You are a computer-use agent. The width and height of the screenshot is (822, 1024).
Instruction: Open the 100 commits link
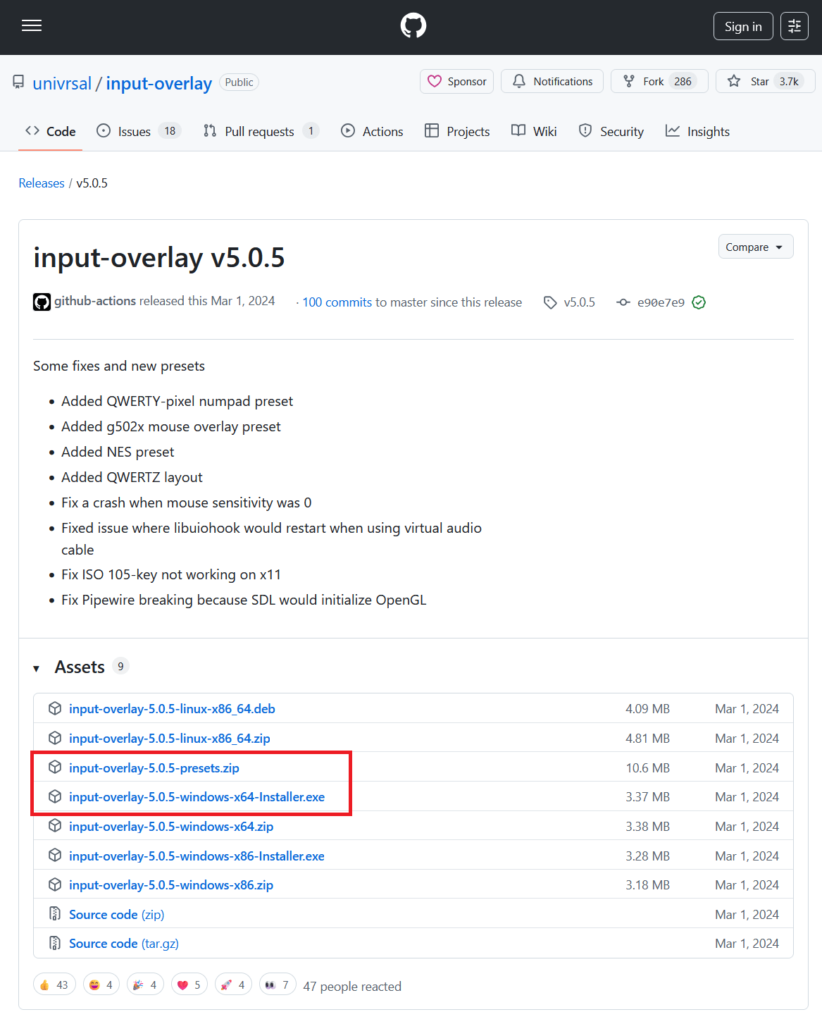[x=337, y=302]
